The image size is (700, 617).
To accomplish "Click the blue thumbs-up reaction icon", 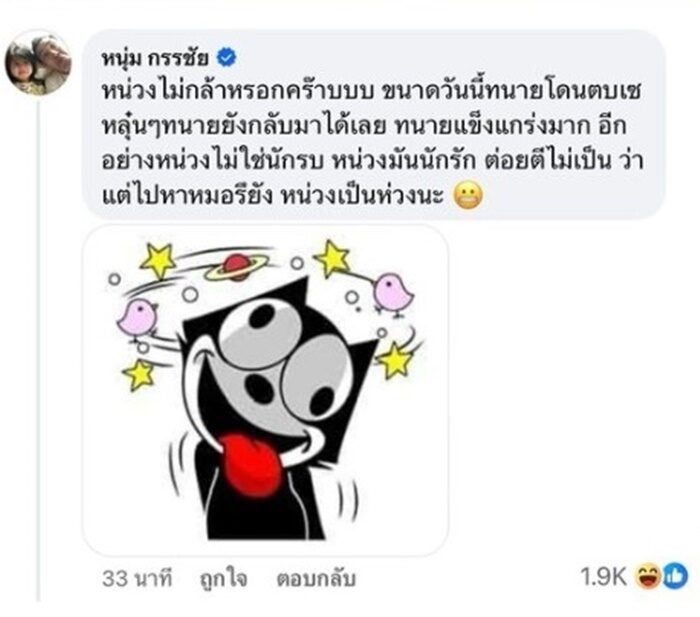I will [x=675, y=576].
